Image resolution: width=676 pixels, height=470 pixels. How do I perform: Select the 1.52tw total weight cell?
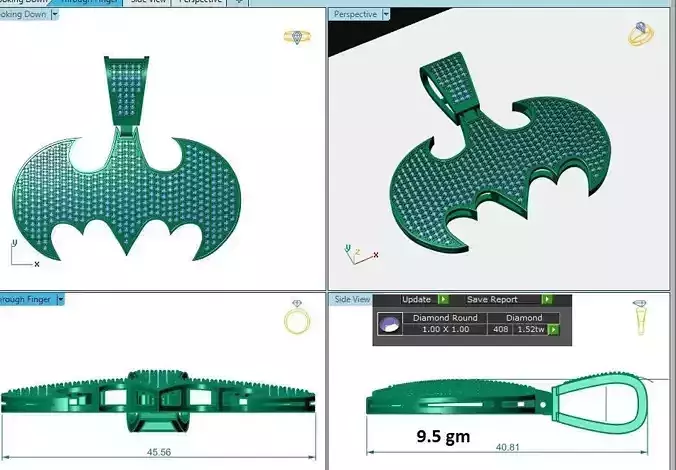pos(531,329)
